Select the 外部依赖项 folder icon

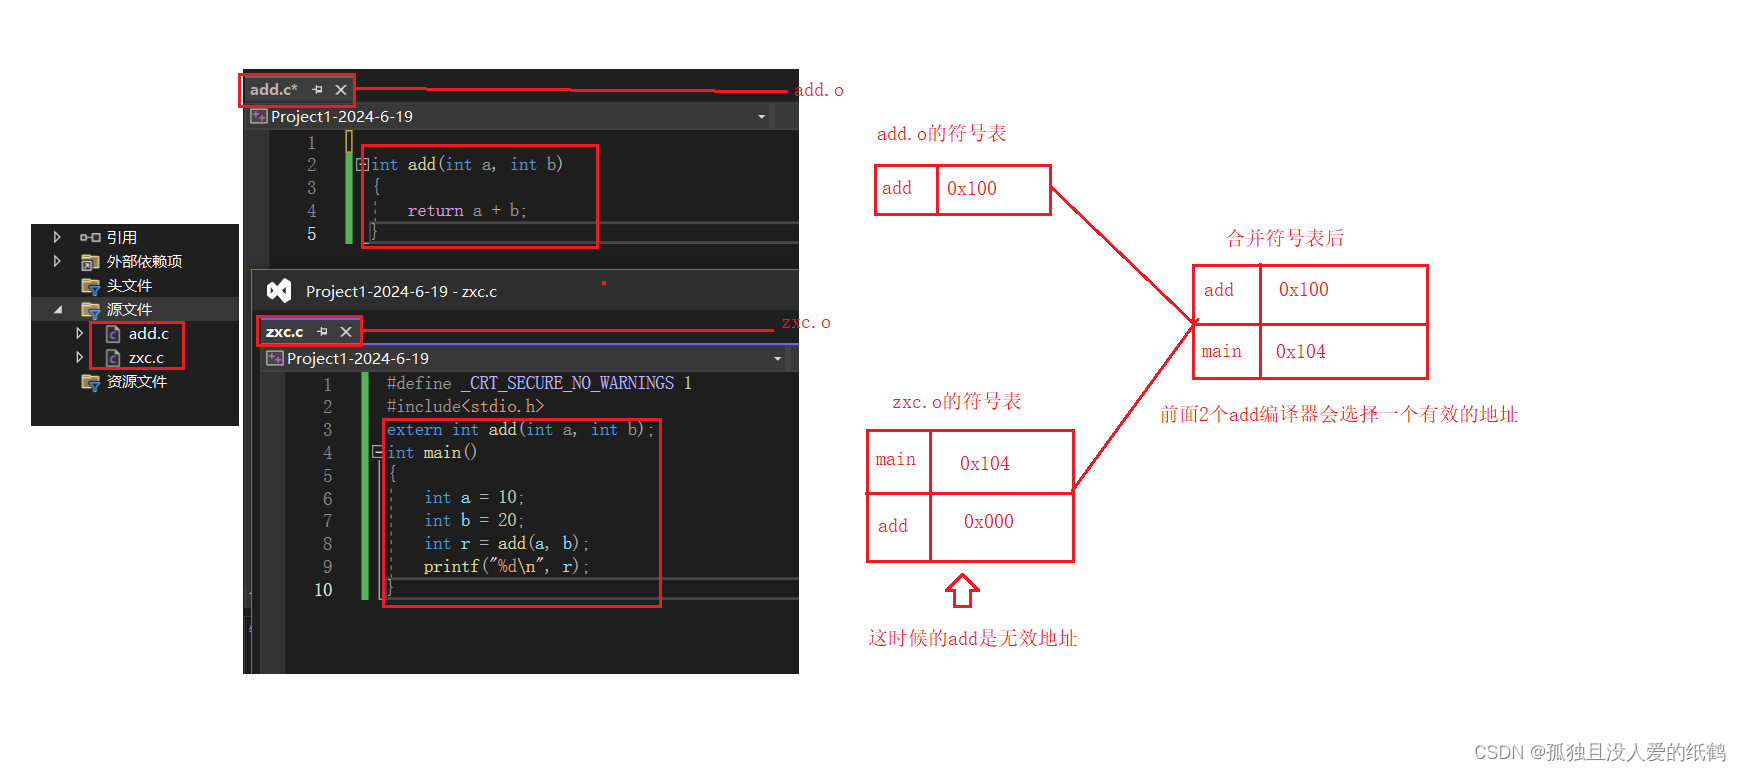tap(90, 261)
